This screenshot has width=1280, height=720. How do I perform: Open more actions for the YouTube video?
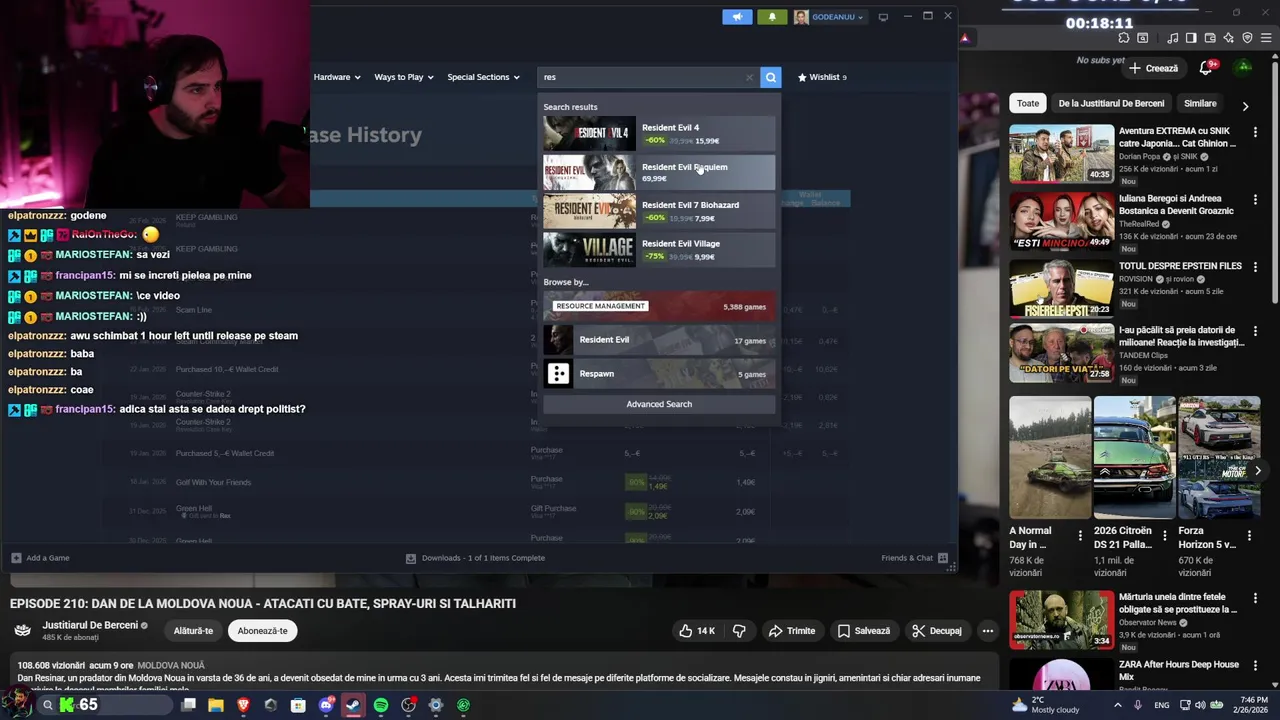987,631
